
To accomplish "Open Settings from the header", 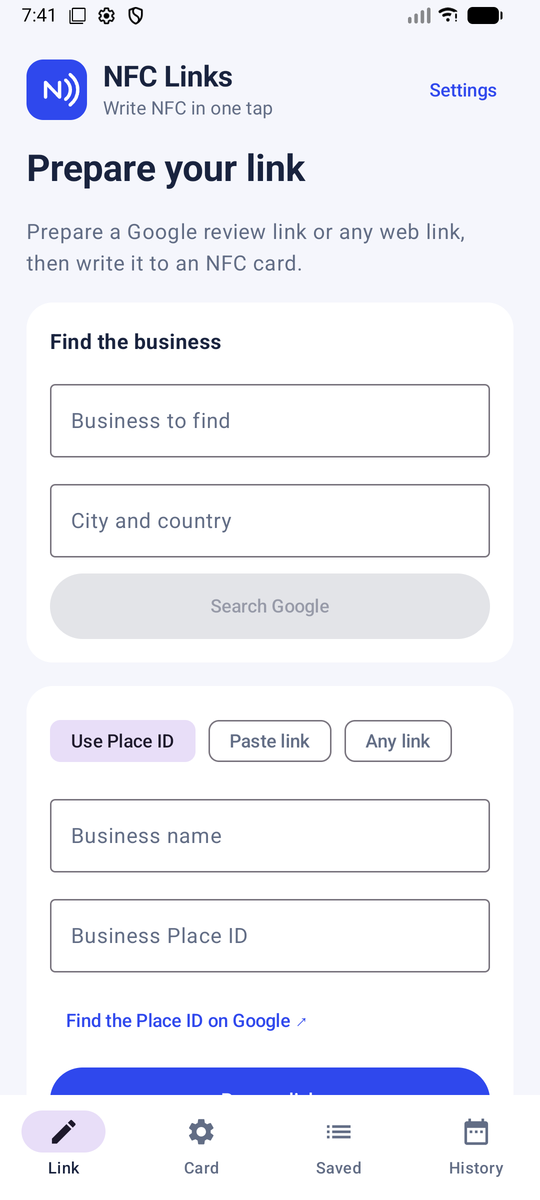I will [463, 90].
